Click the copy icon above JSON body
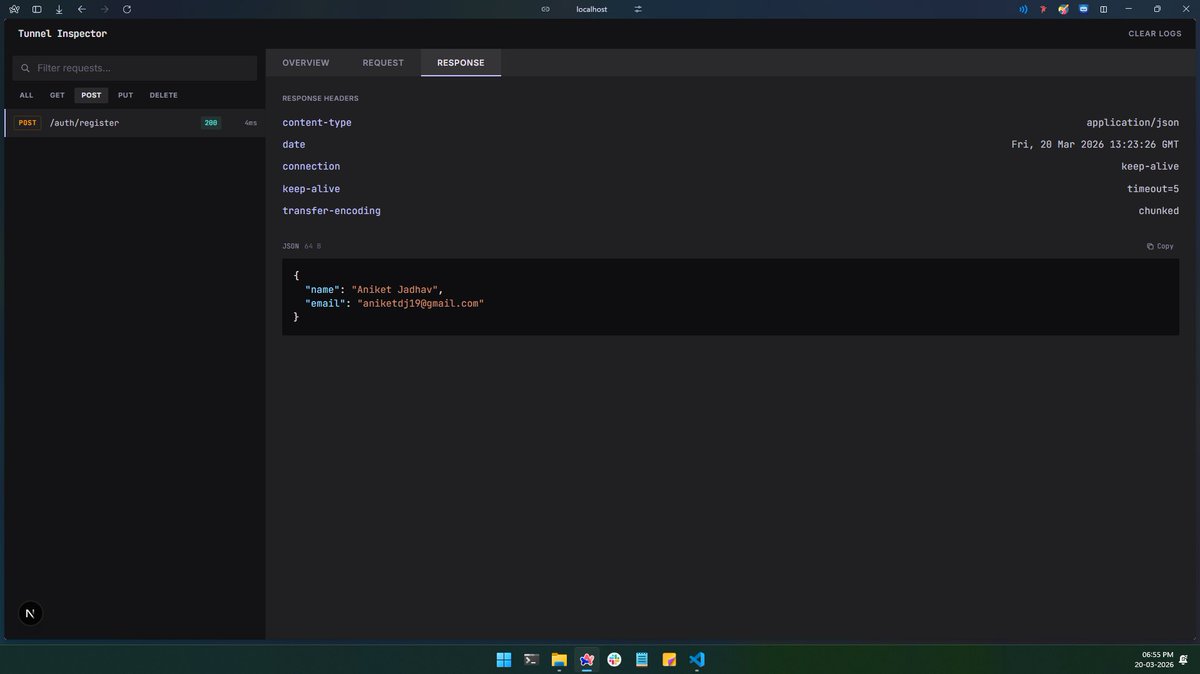Image resolution: width=1200 pixels, height=674 pixels. point(1150,246)
